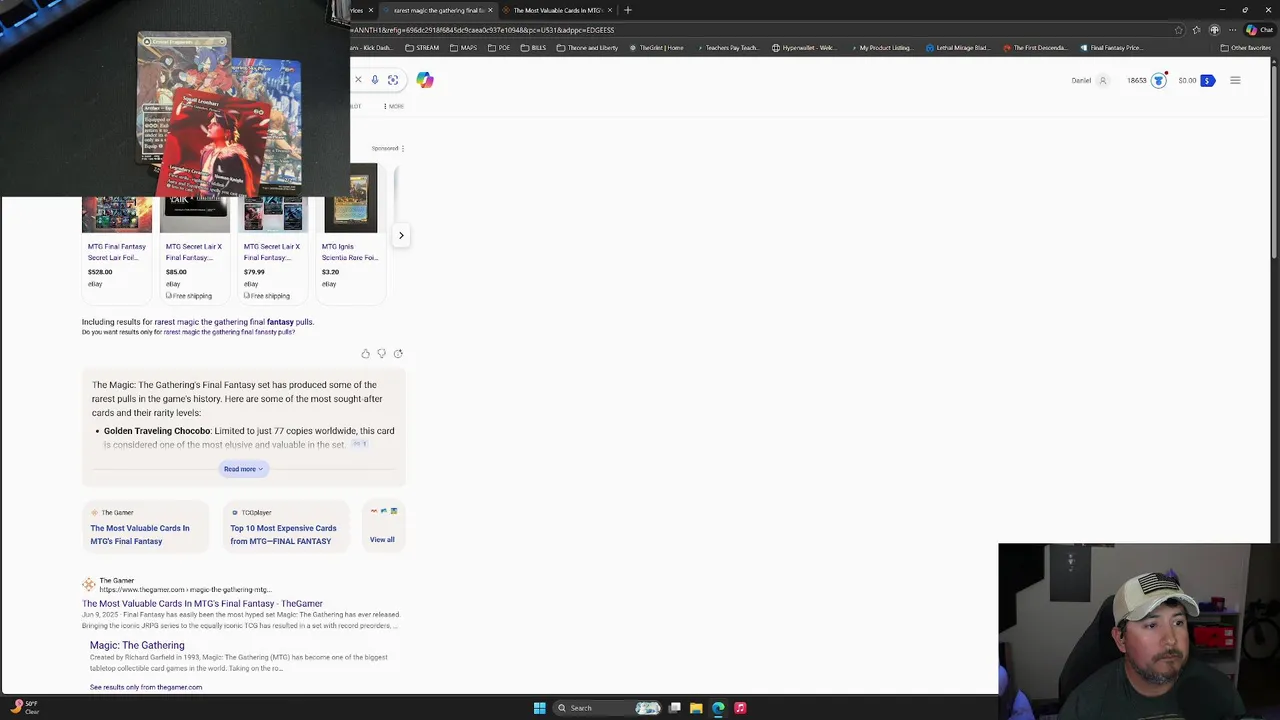The width and height of the screenshot is (1280, 720).
Task: Open the $0.00 cashback wallet icon
Action: tap(1207, 81)
